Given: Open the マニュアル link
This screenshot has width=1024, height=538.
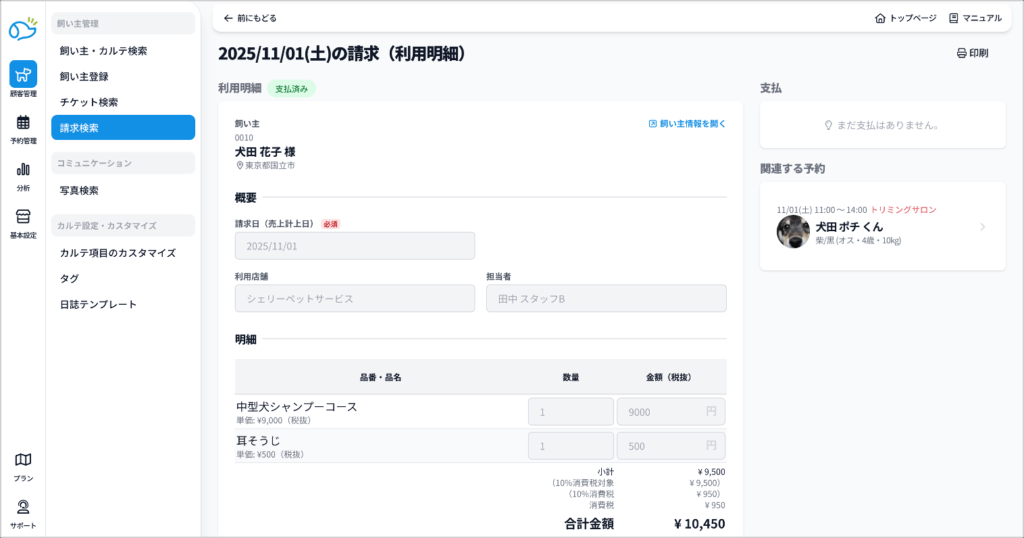Looking at the screenshot, I should pos(975,18).
